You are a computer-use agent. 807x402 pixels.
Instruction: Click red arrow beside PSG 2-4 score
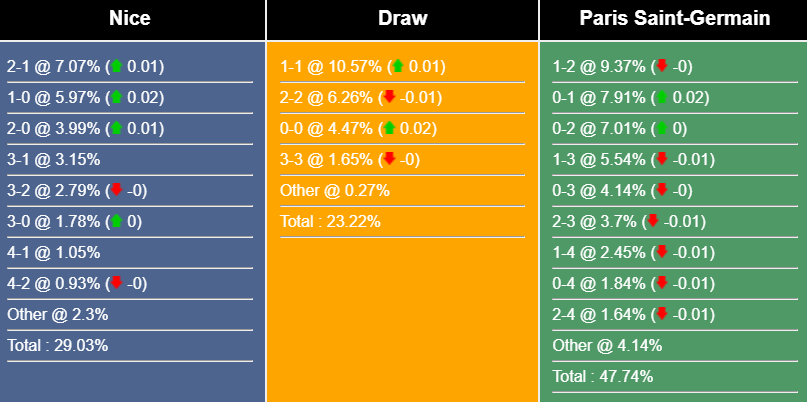(x=661, y=315)
